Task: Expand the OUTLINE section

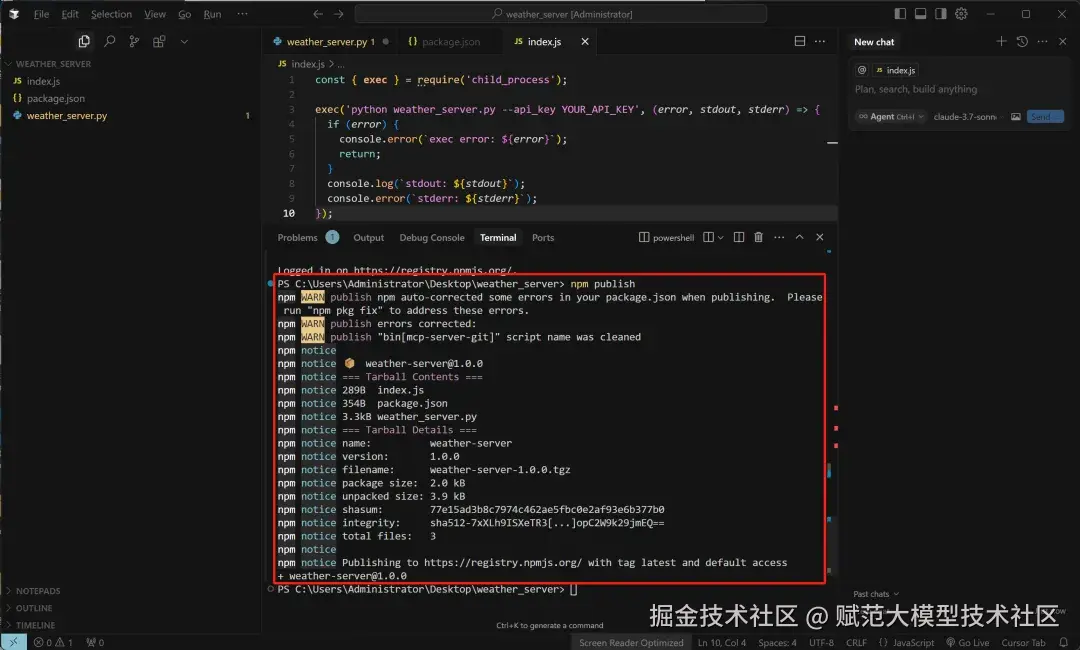Action: tap(34, 608)
